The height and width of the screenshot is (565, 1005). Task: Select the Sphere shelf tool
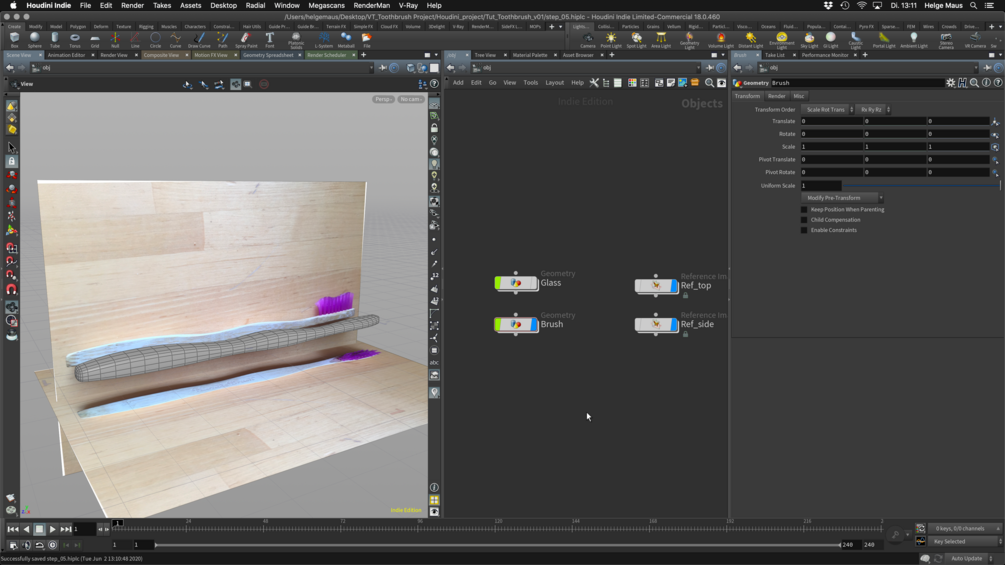(34, 39)
